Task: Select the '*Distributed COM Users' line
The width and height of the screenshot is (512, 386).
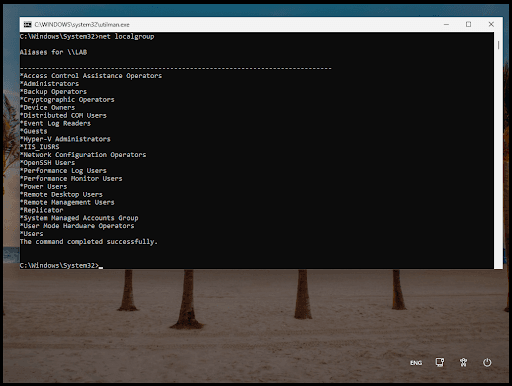Action: [63, 115]
